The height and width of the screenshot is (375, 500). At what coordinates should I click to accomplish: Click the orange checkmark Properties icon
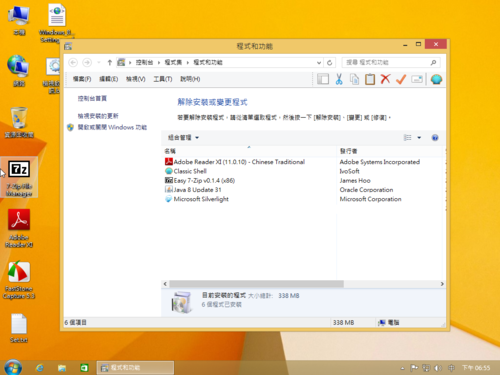coord(401,79)
